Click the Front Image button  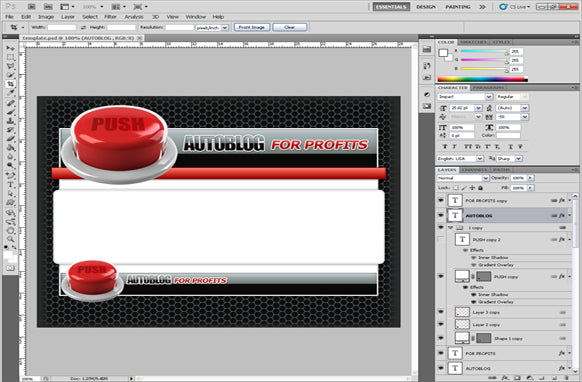tap(252, 27)
